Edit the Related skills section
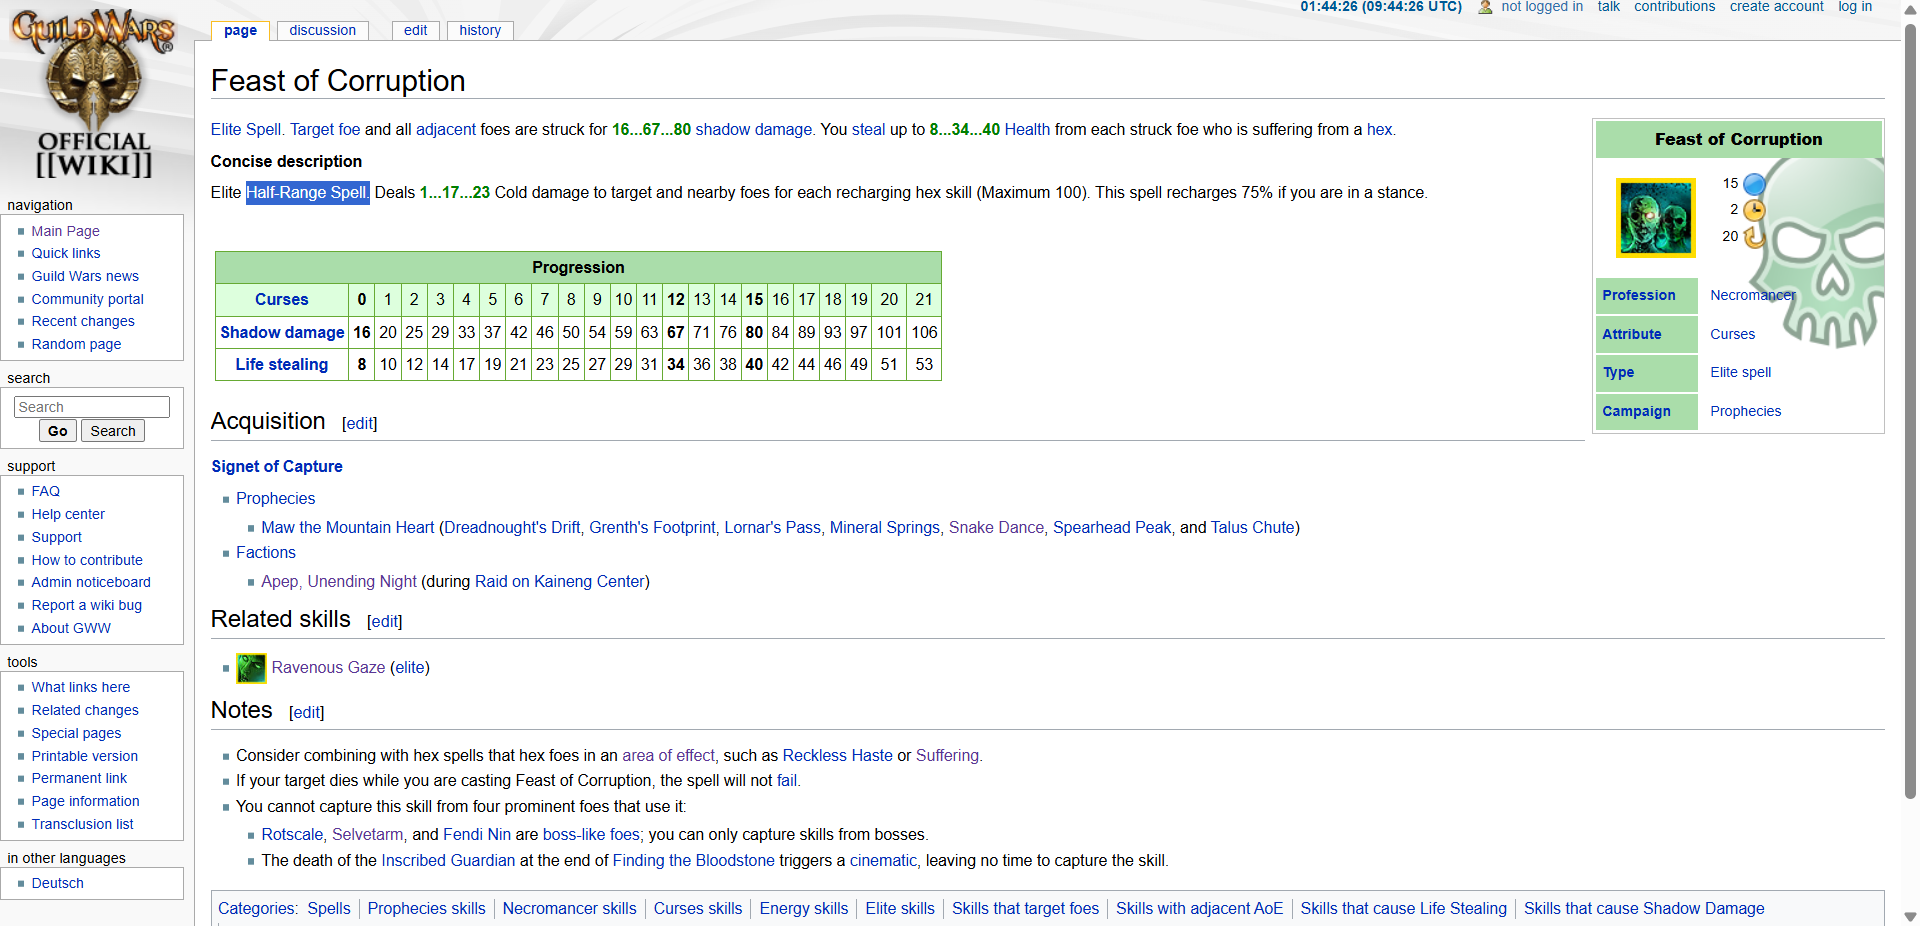Screen dimensions: 1920x926 385,622
